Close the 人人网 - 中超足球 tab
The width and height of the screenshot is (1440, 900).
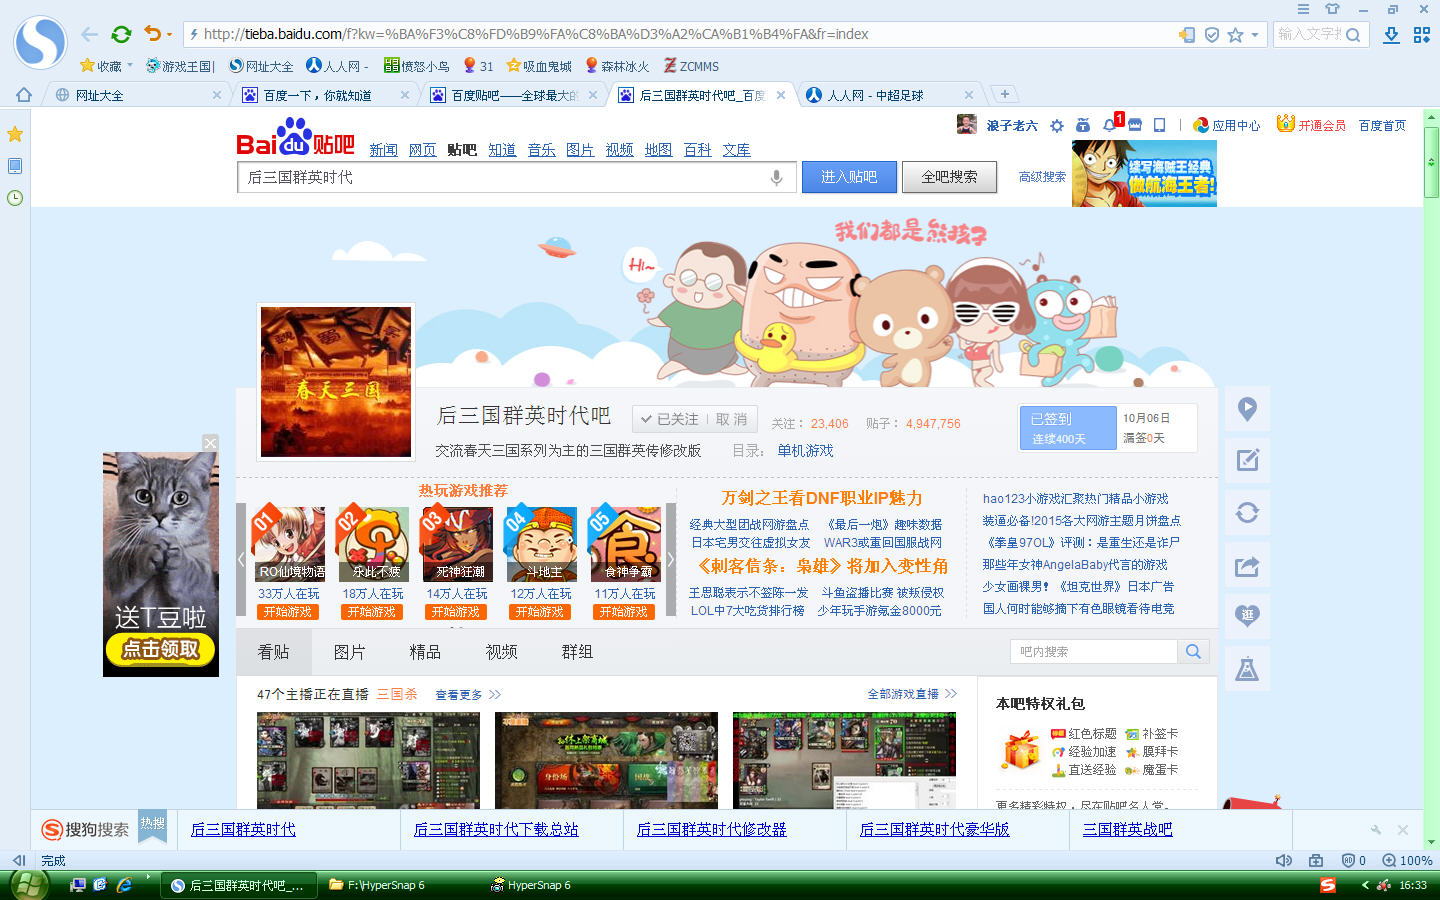click(x=969, y=95)
